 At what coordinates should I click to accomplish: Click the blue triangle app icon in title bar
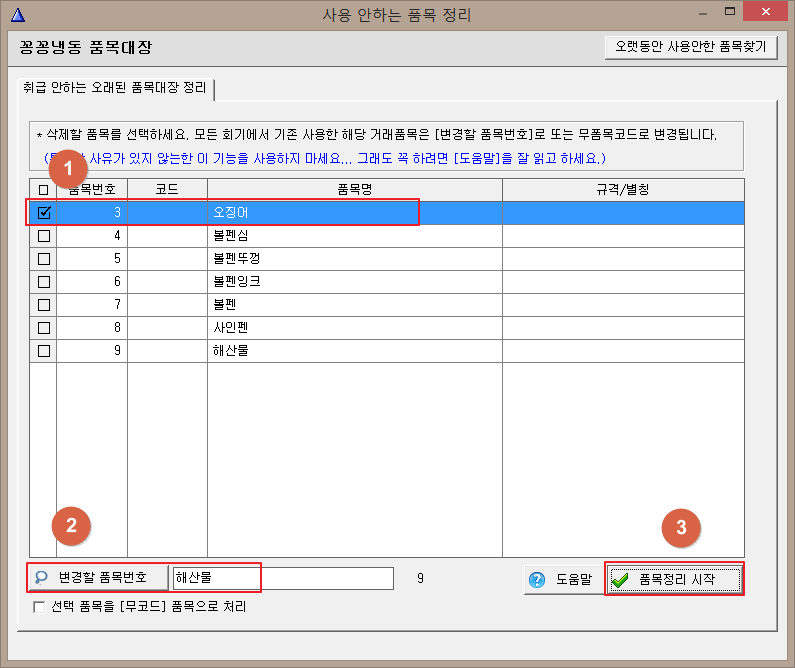coord(18,15)
